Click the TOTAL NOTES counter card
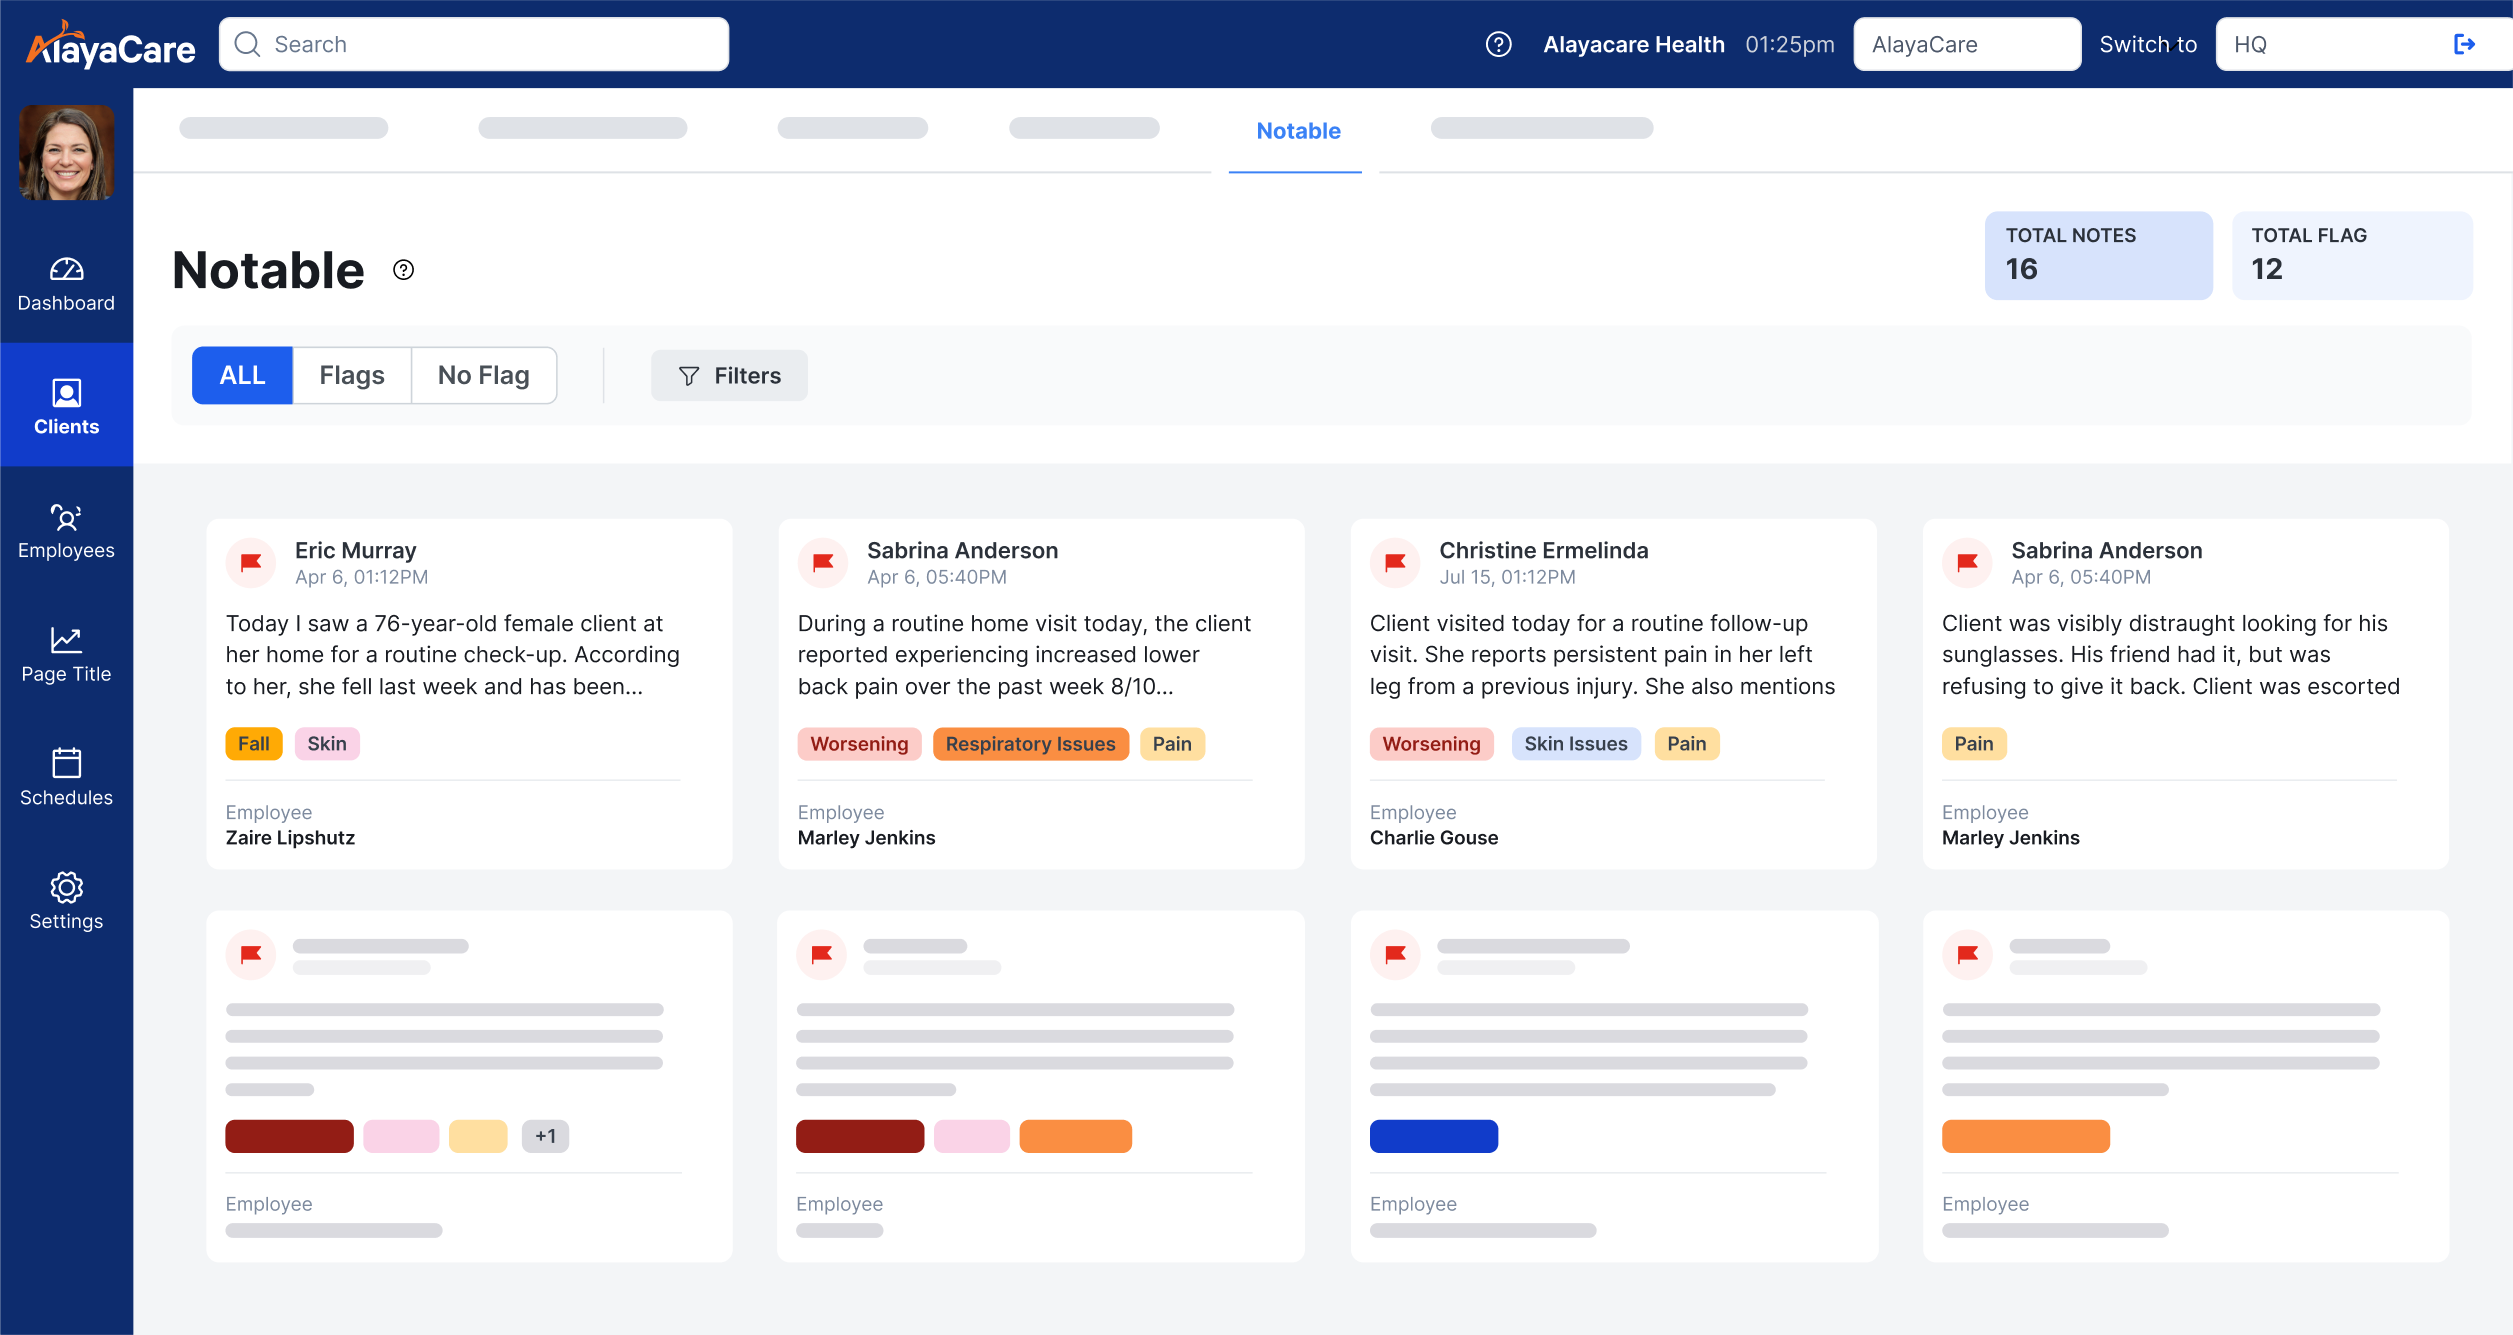Screen dimensions: 2513x1335 (2098, 255)
